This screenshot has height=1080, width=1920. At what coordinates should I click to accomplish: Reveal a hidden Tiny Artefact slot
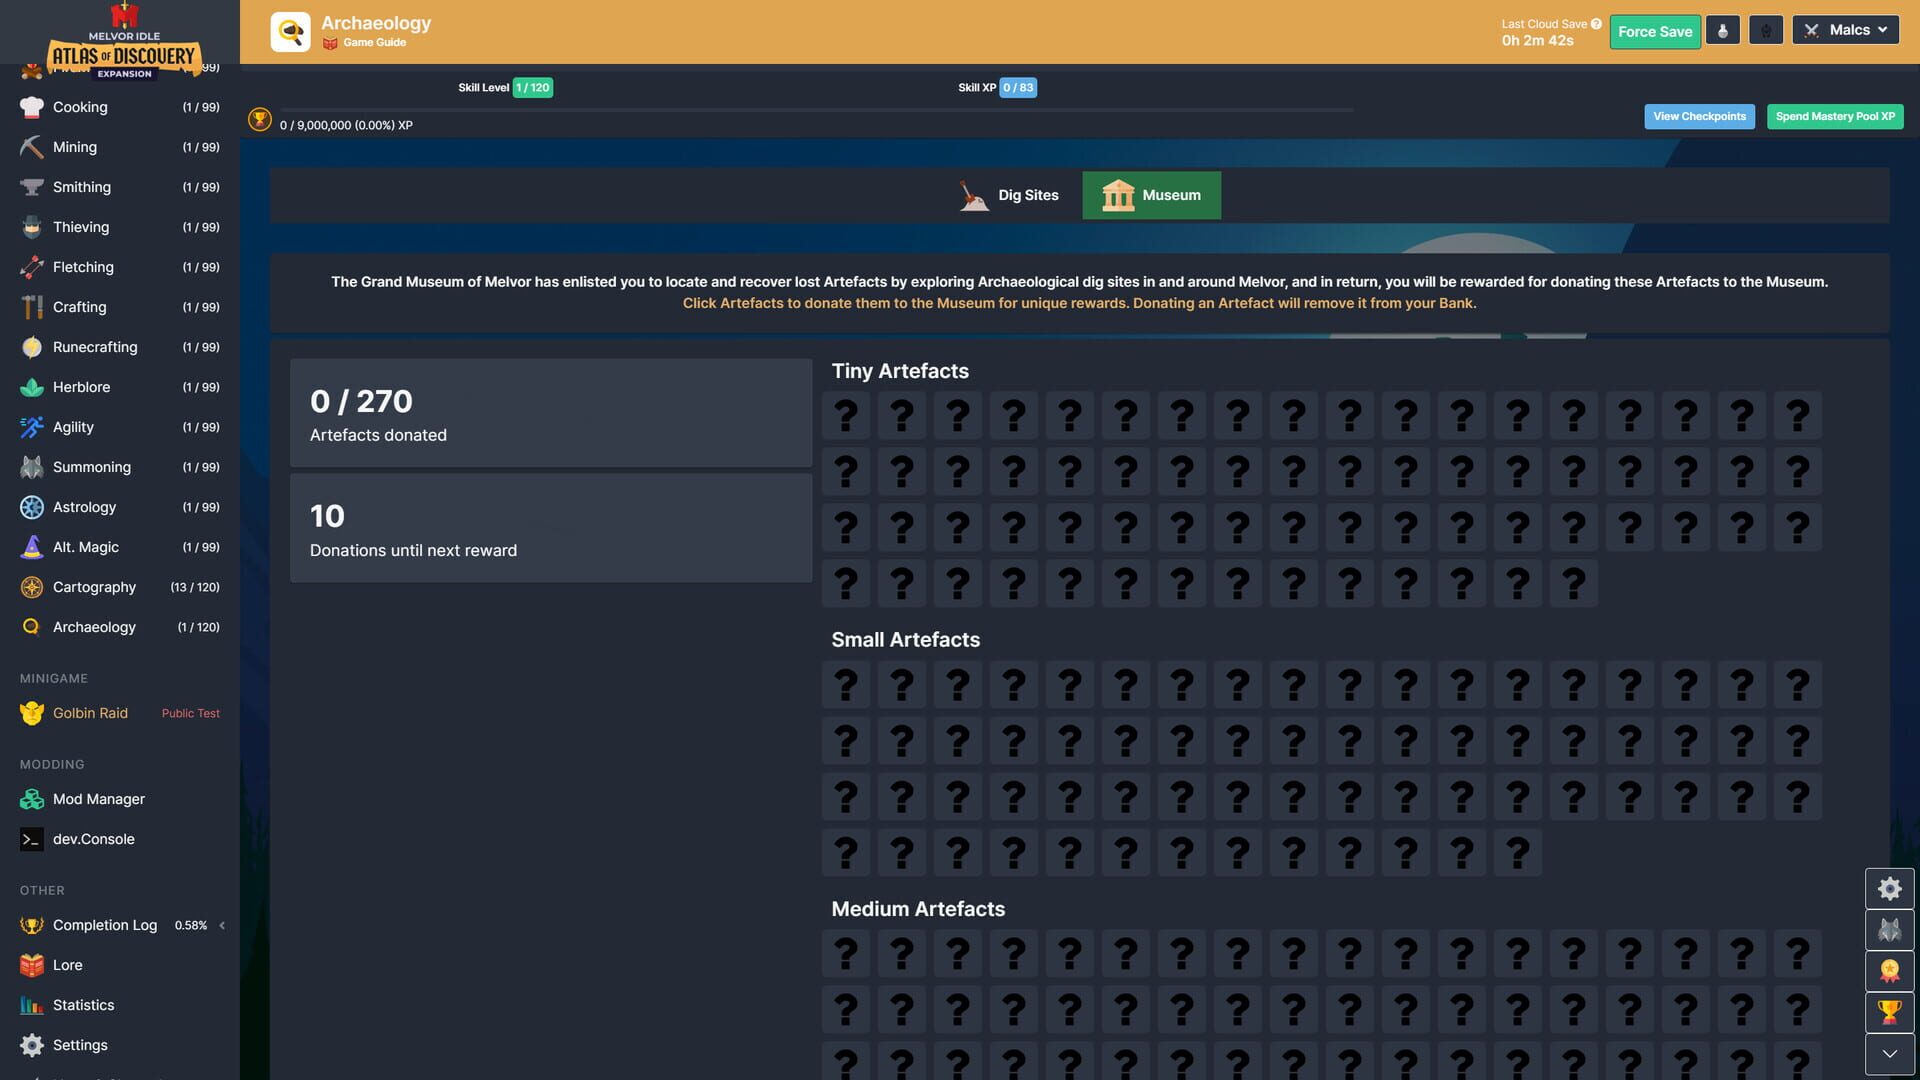tap(846, 415)
